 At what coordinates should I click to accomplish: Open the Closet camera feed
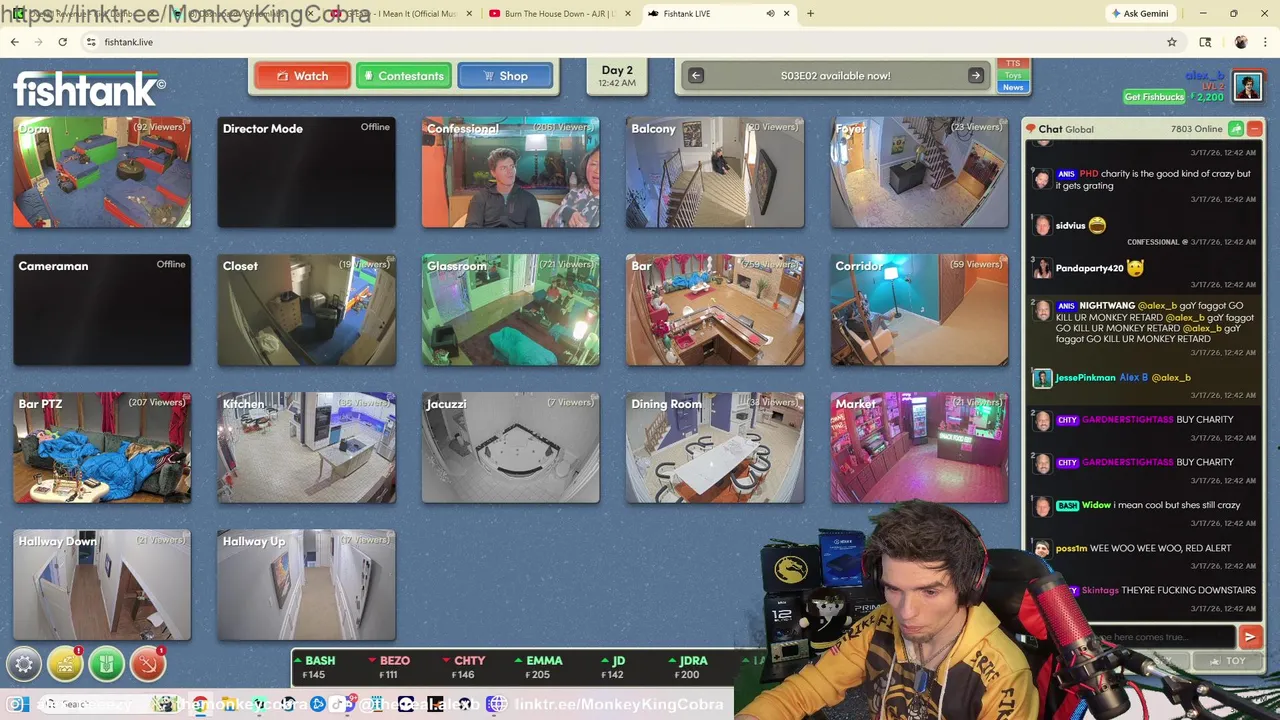306,310
